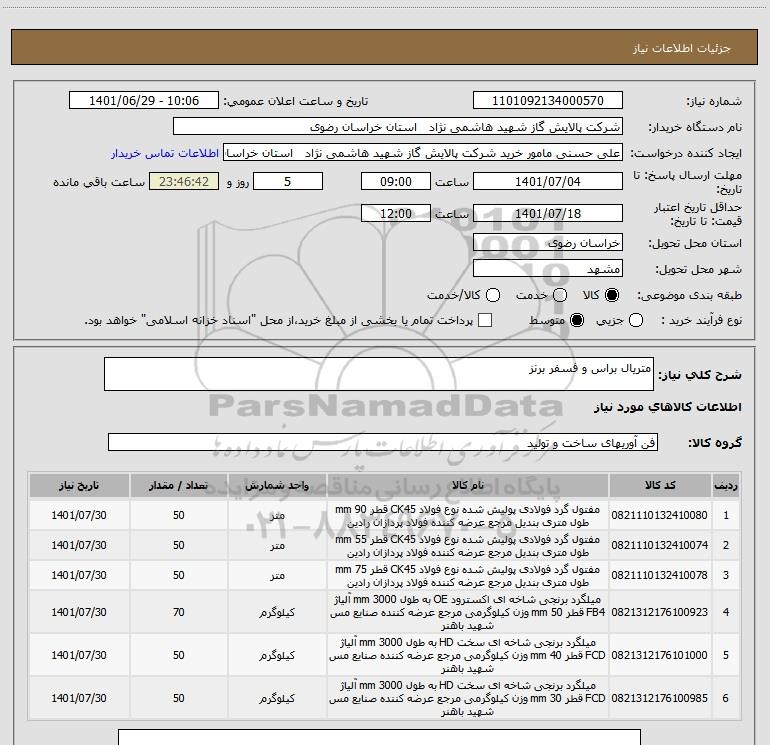The width and height of the screenshot is (770, 745).
Task: Click the announcement date field 1401/06/29 - 10:06
Action: click(x=144, y=101)
